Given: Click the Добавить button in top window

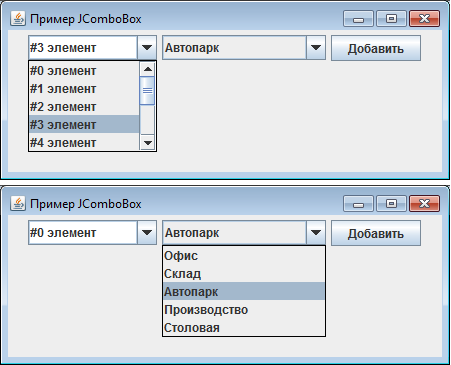Looking at the screenshot, I should click(x=376, y=48).
